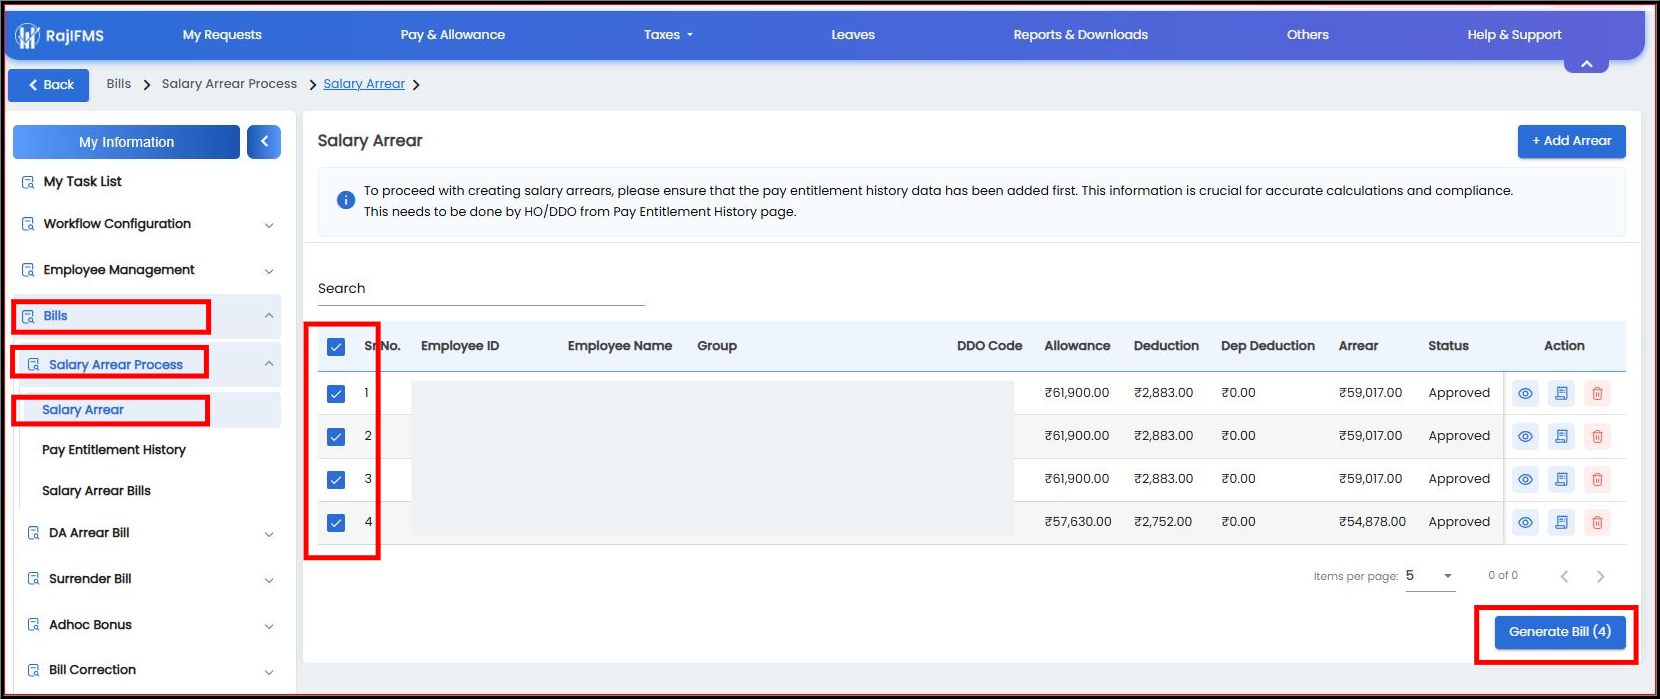Image resolution: width=1660 pixels, height=699 pixels.
Task: Expand Bill Correction chevron
Action: pyautogui.click(x=269, y=672)
